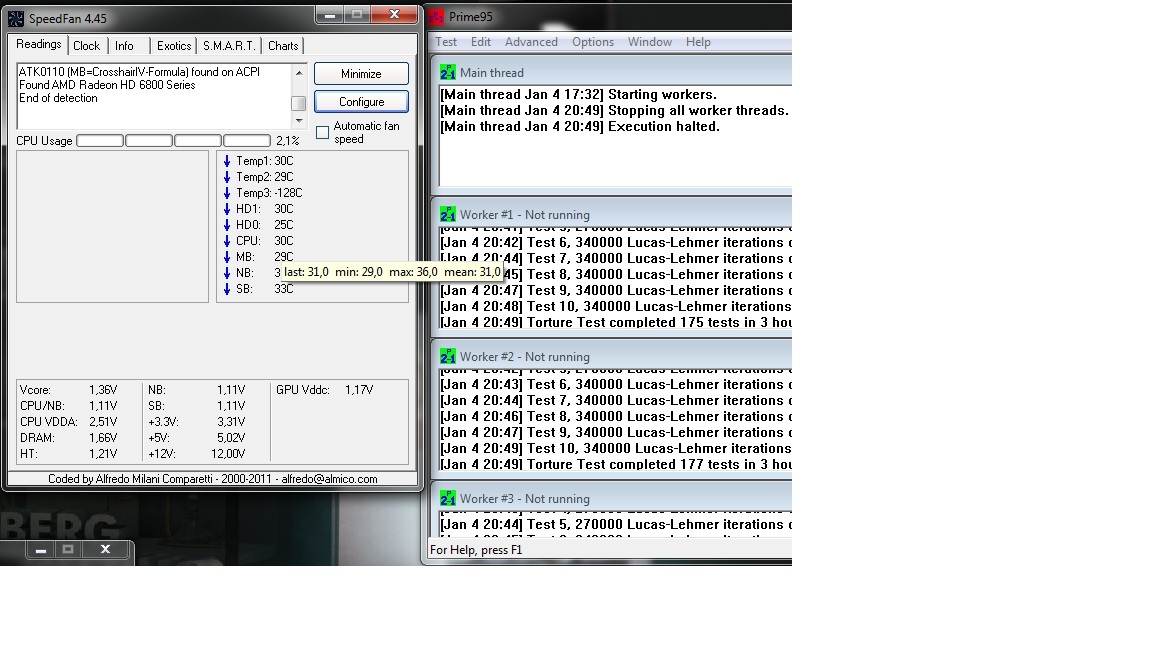Click the CPU temperature down-arrow icon
Screen dimensions: 1152x648
click(x=227, y=241)
